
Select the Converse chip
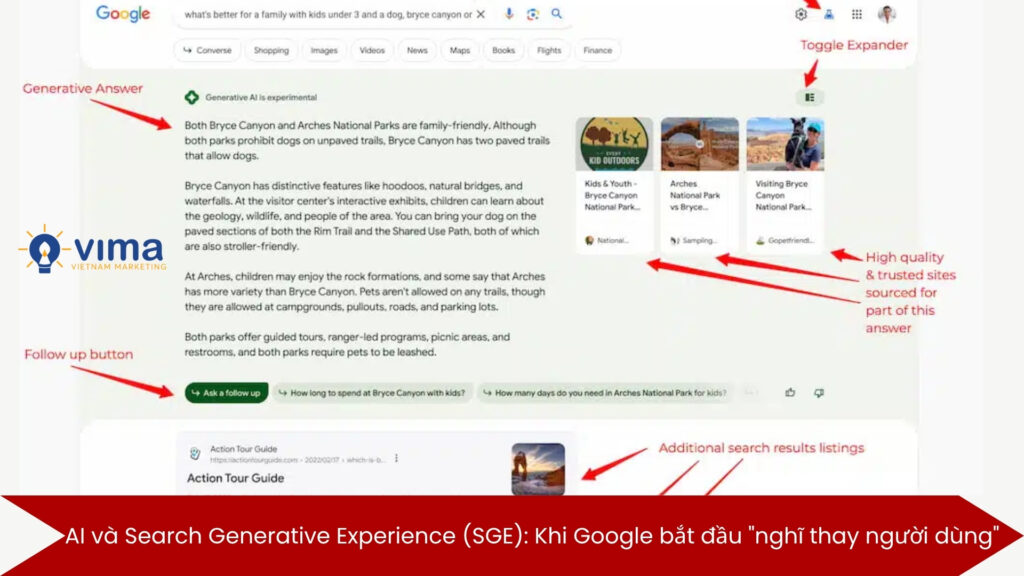pyautogui.click(x=207, y=50)
